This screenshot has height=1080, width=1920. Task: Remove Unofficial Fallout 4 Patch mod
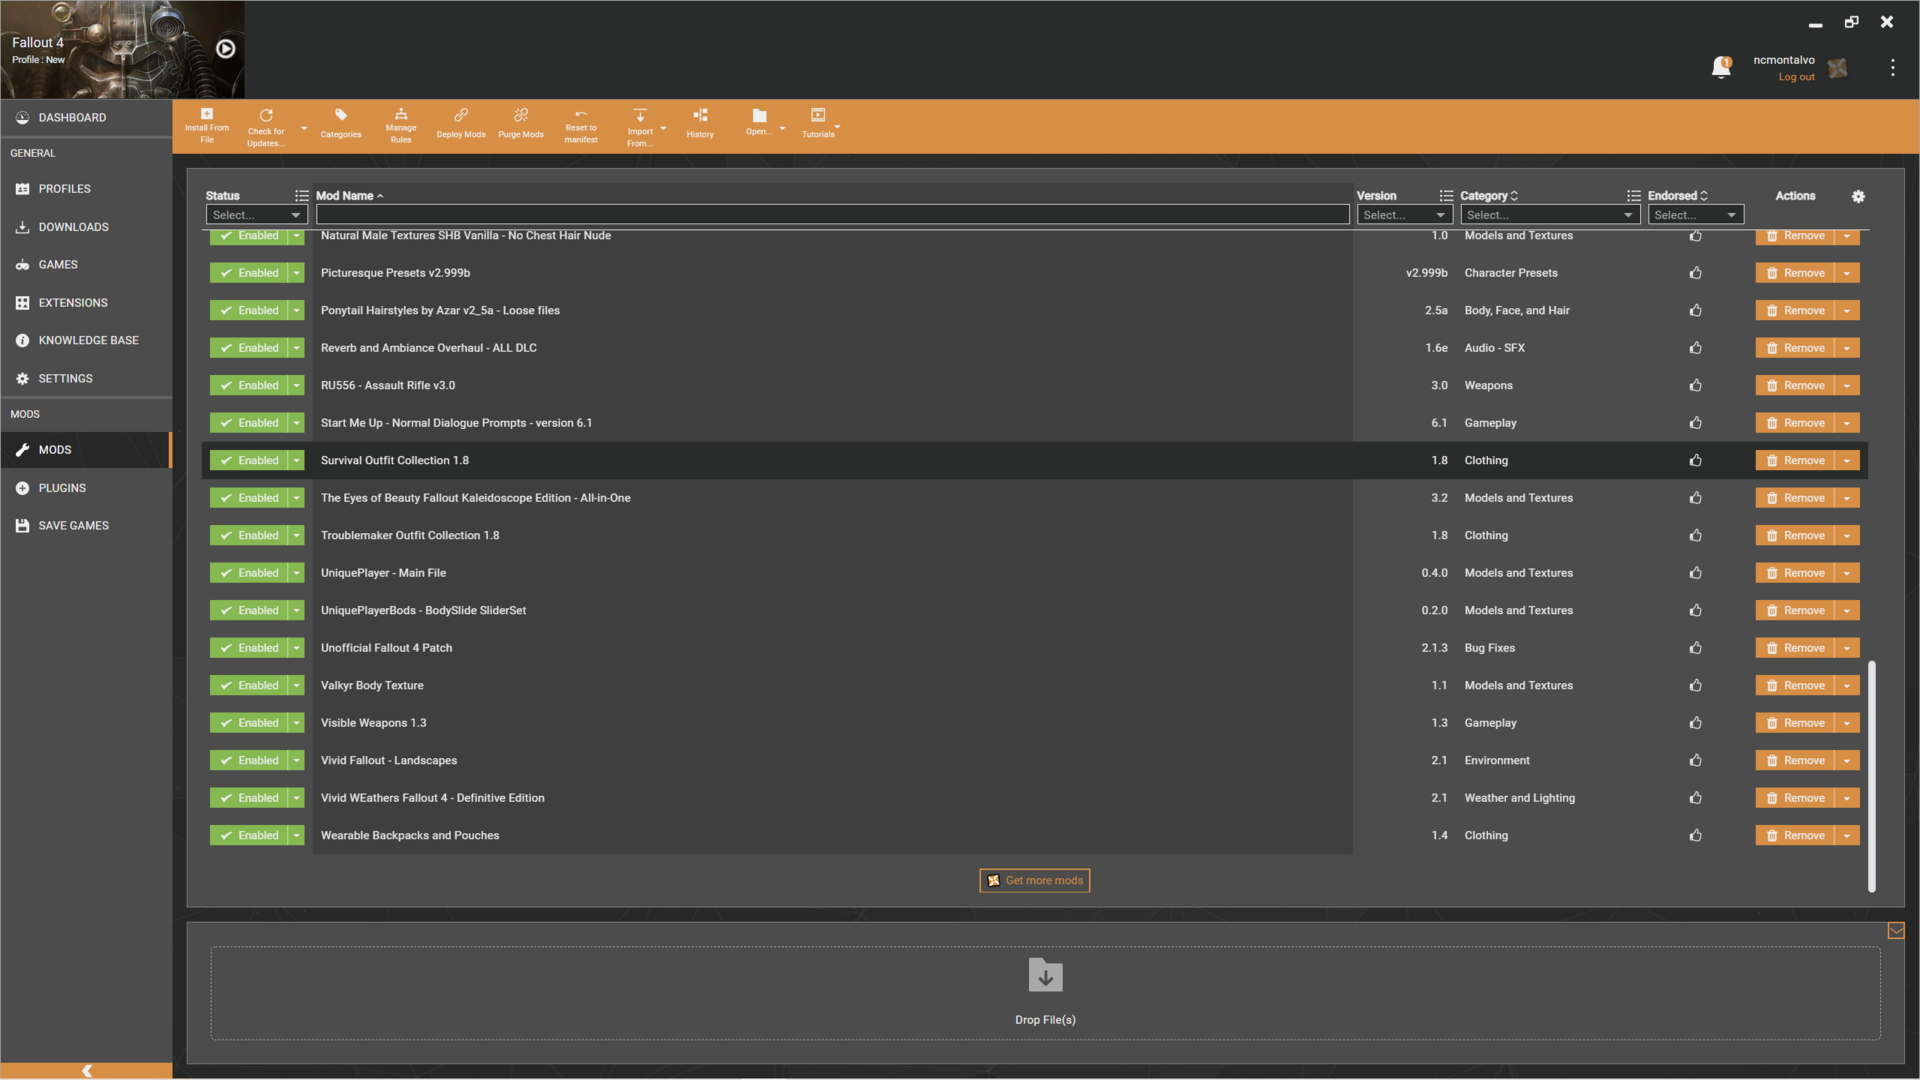click(x=1795, y=648)
